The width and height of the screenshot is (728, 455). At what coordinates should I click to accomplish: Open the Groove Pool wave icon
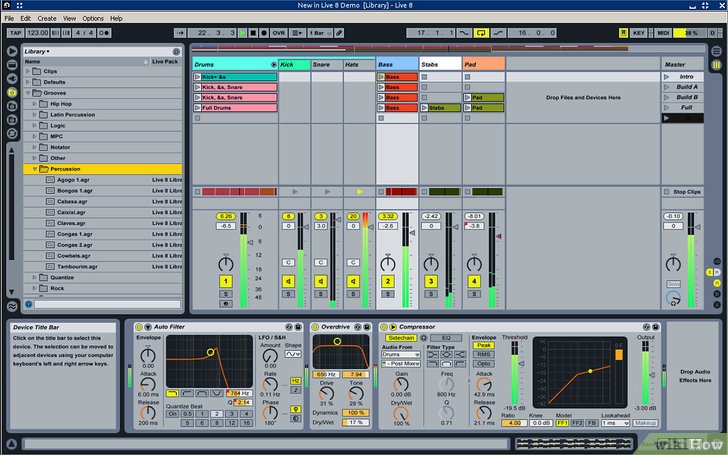pyautogui.click(x=12, y=306)
